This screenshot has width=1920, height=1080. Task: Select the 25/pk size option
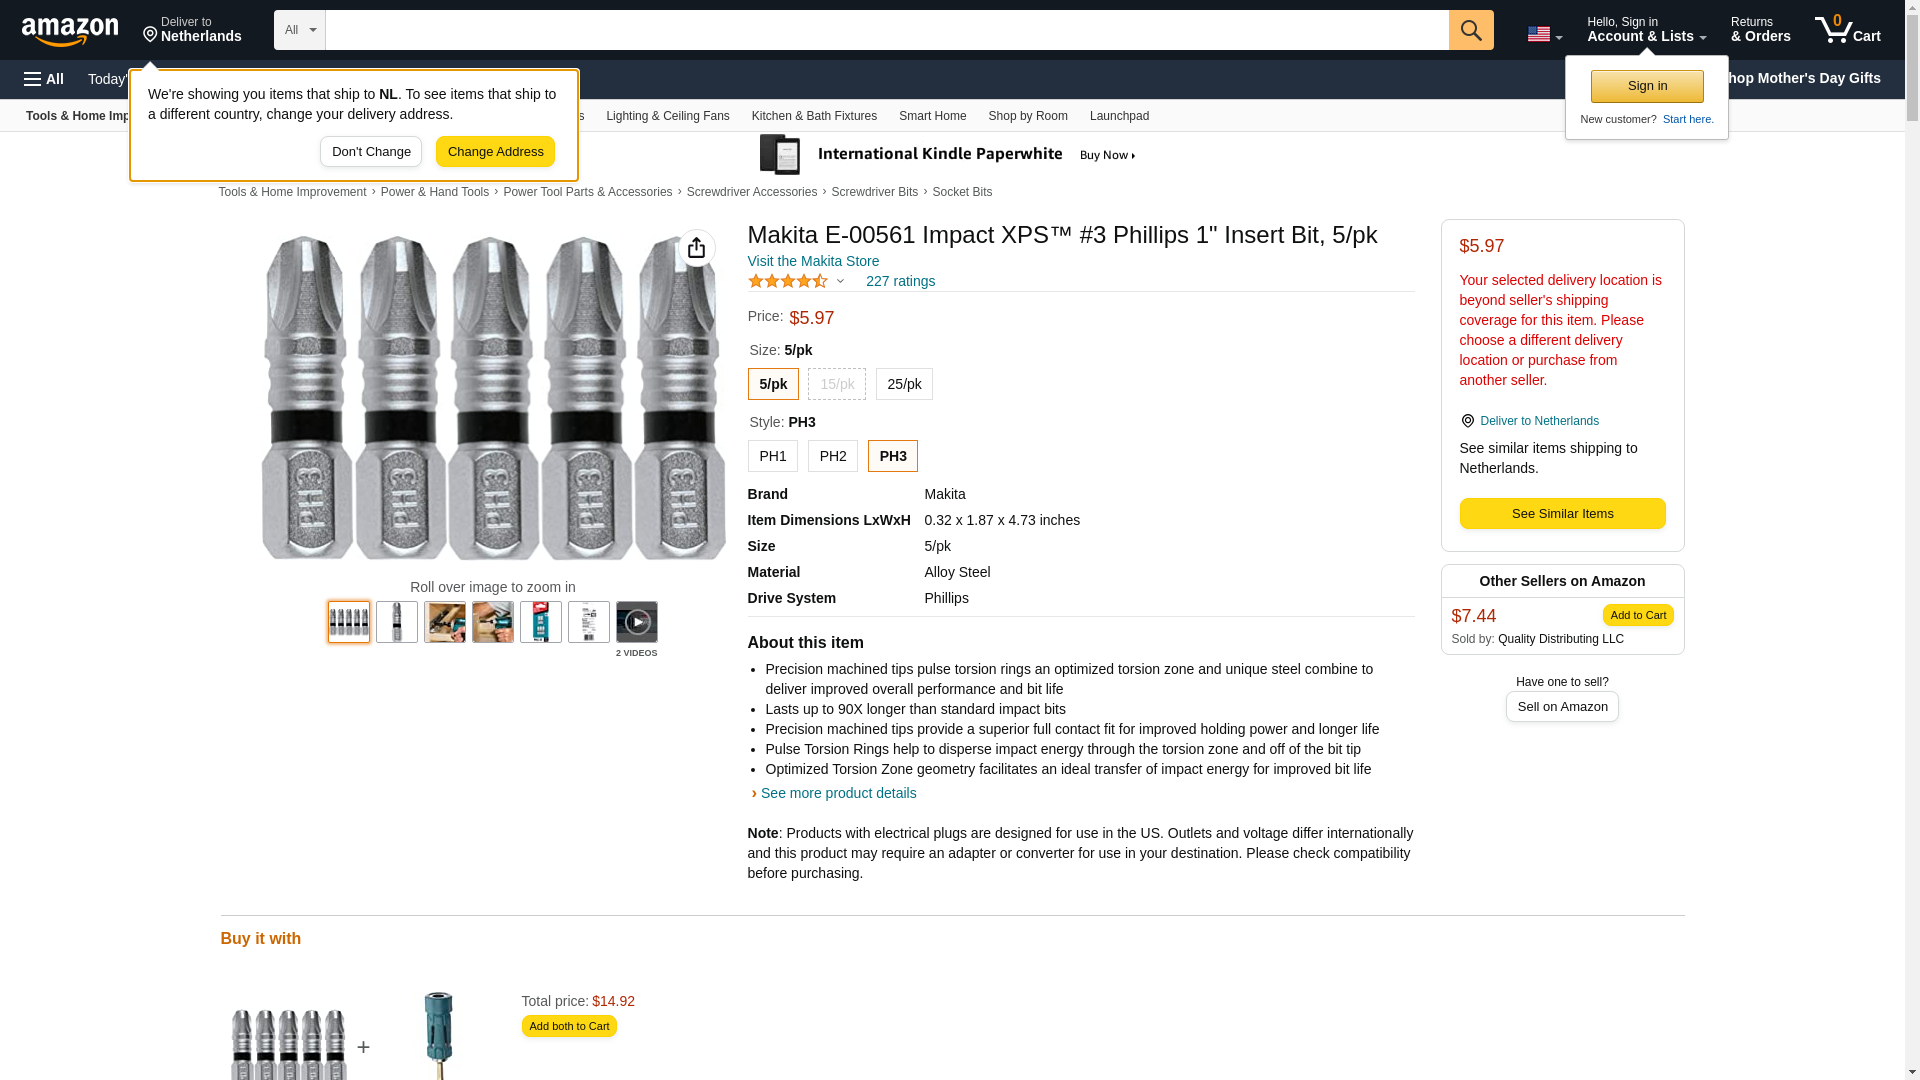click(x=904, y=384)
